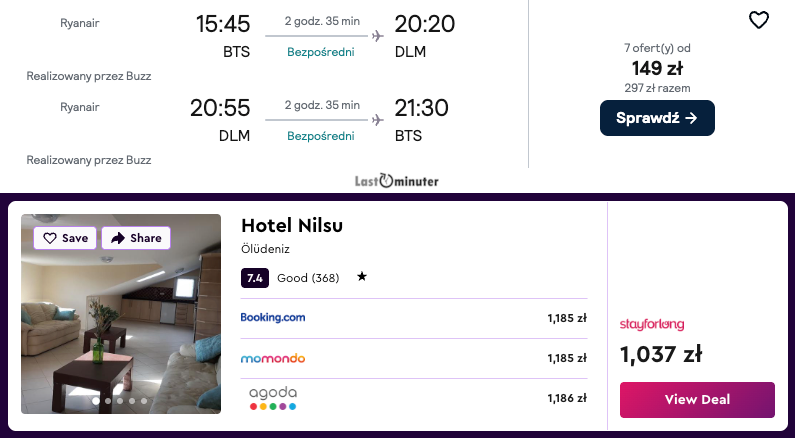Click the Sprawdź button
Viewport: 795px width, 438px height.
(657, 118)
